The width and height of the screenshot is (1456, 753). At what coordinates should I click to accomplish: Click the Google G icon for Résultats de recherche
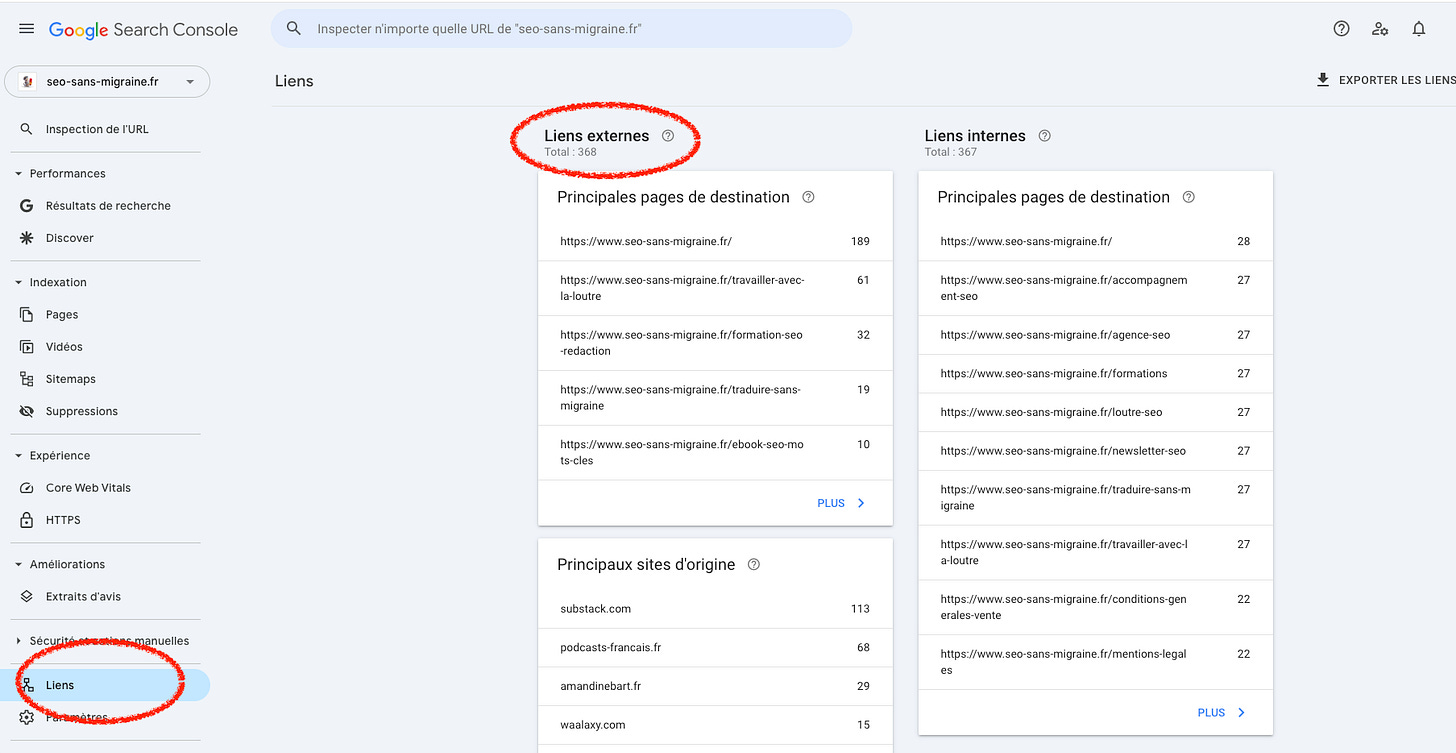(x=27, y=206)
